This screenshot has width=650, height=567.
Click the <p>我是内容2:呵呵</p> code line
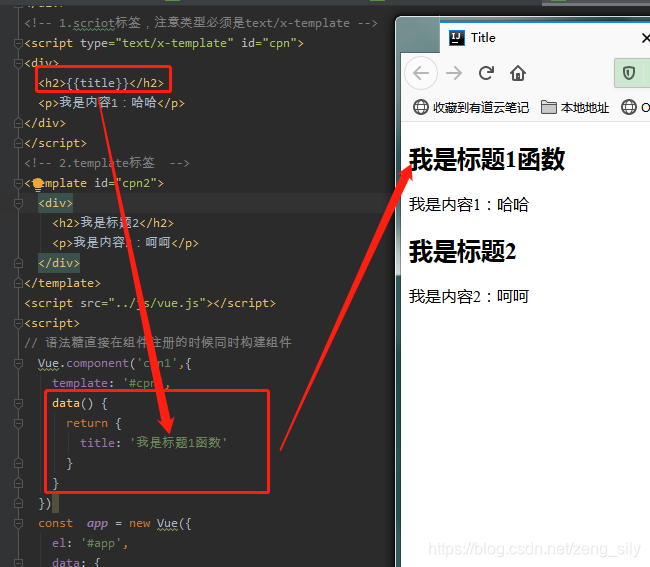point(125,243)
